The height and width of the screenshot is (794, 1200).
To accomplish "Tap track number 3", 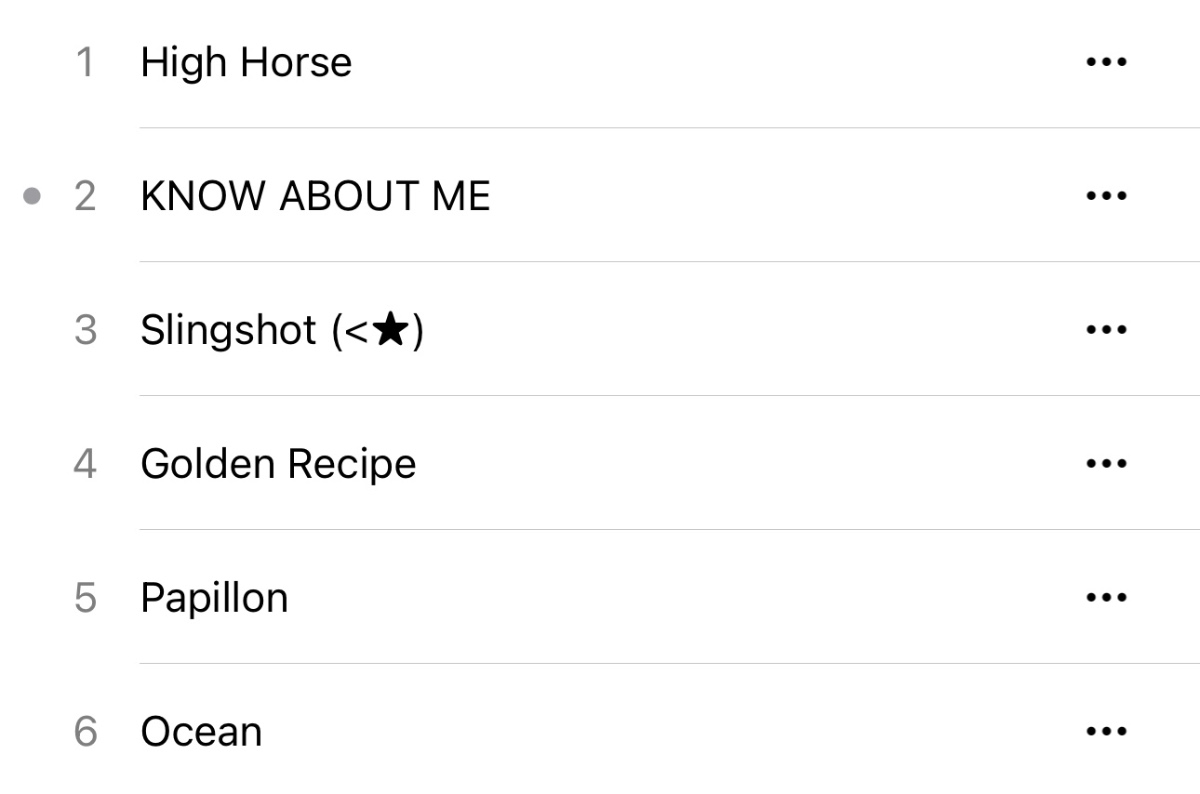I will pos(85,331).
